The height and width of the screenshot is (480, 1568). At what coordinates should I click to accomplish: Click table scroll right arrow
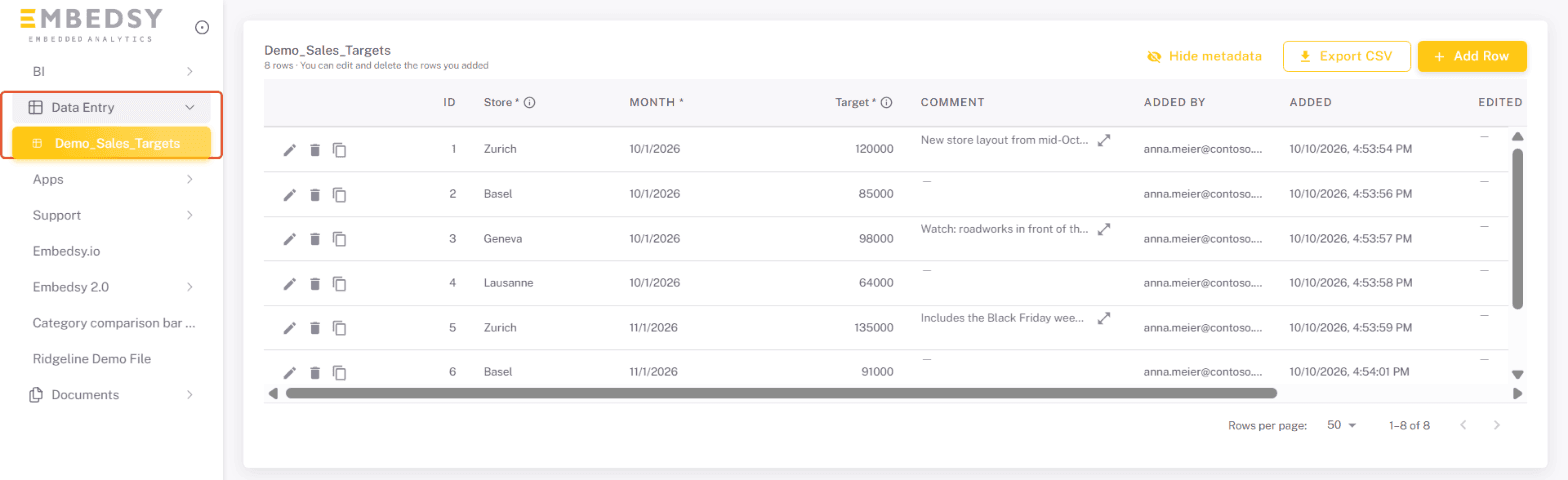(1517, 393)
